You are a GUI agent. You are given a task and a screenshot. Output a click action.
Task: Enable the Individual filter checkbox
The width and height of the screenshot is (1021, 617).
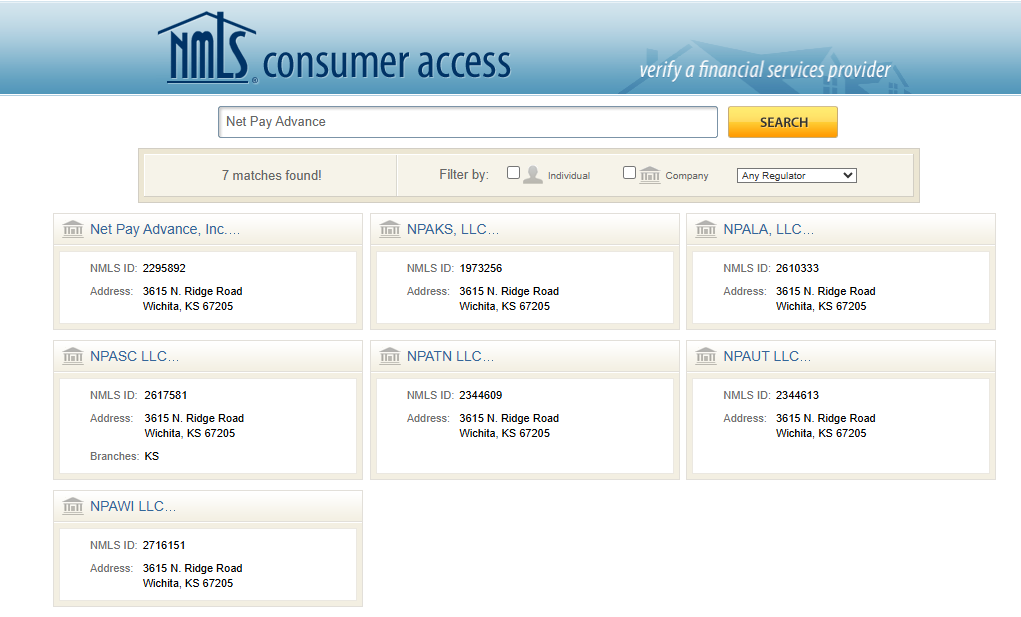click(x=513, y=173)
